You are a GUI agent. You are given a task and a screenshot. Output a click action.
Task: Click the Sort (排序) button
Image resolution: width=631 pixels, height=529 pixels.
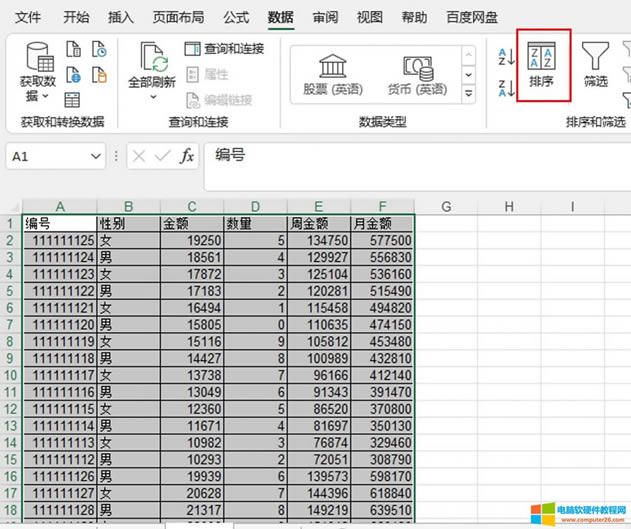544,65
